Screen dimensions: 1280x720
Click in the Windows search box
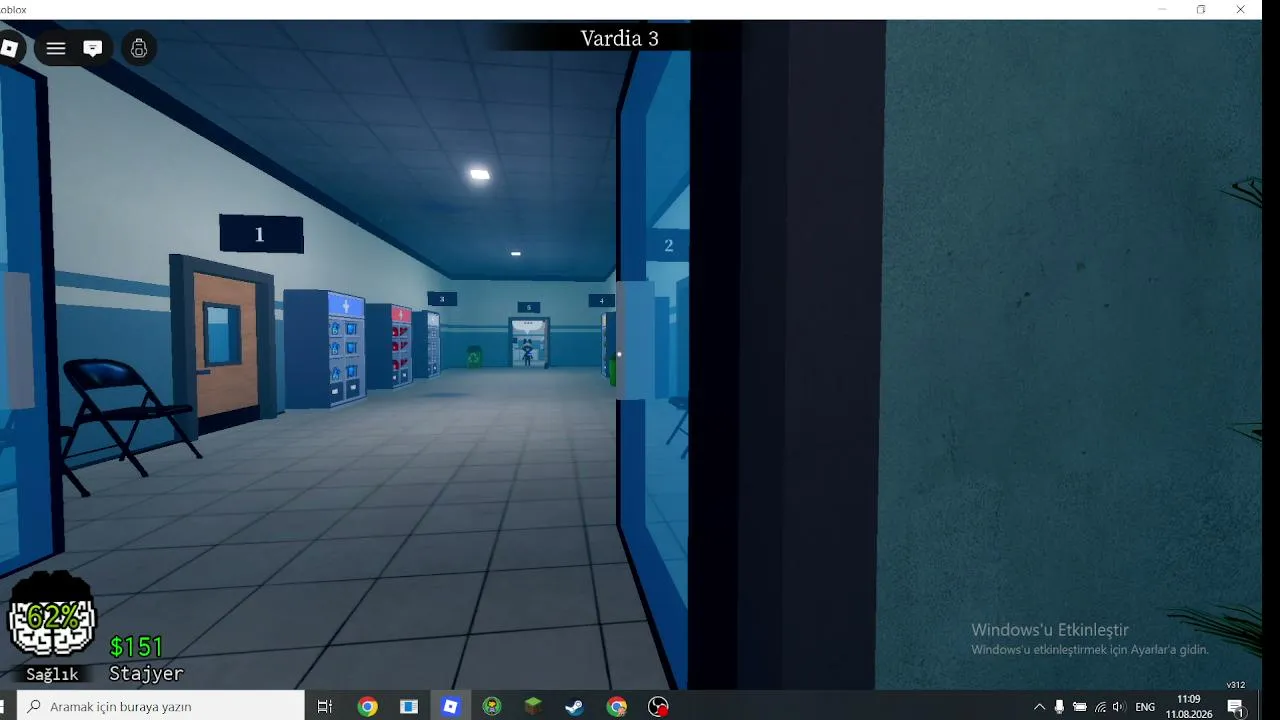coord(160,706)
